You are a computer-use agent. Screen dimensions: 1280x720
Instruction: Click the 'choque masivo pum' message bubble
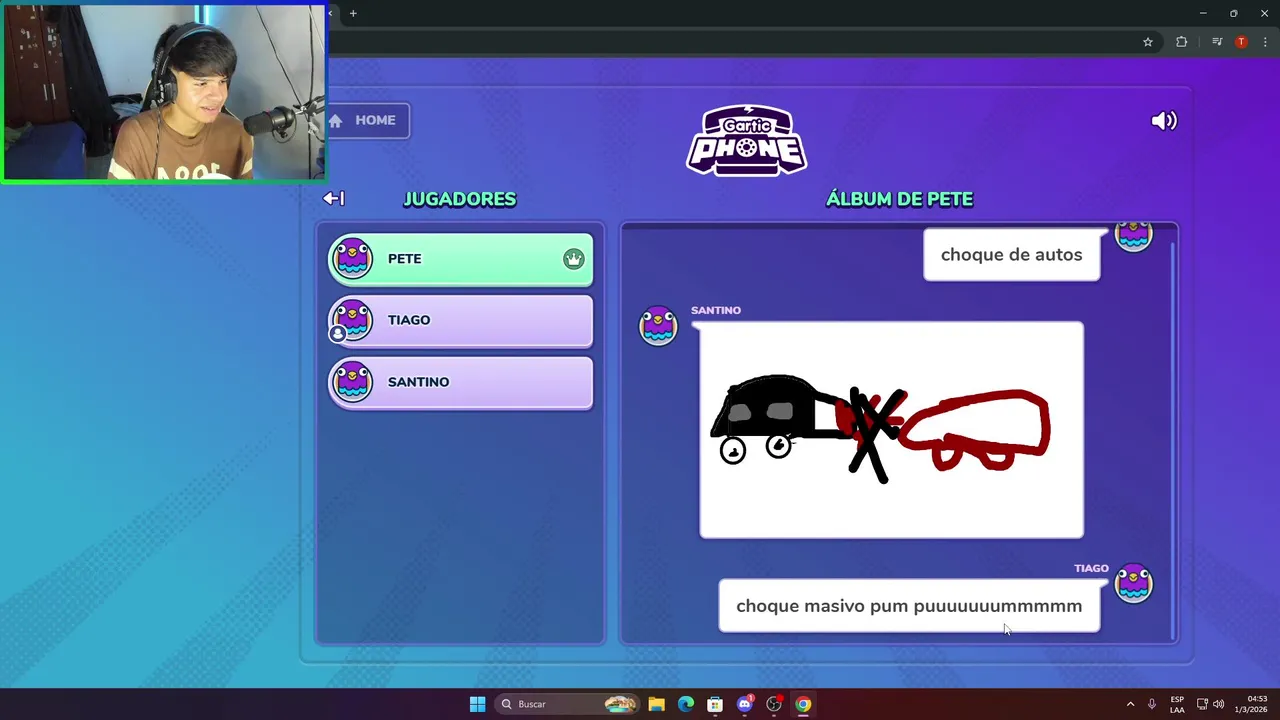pos(909,606)
